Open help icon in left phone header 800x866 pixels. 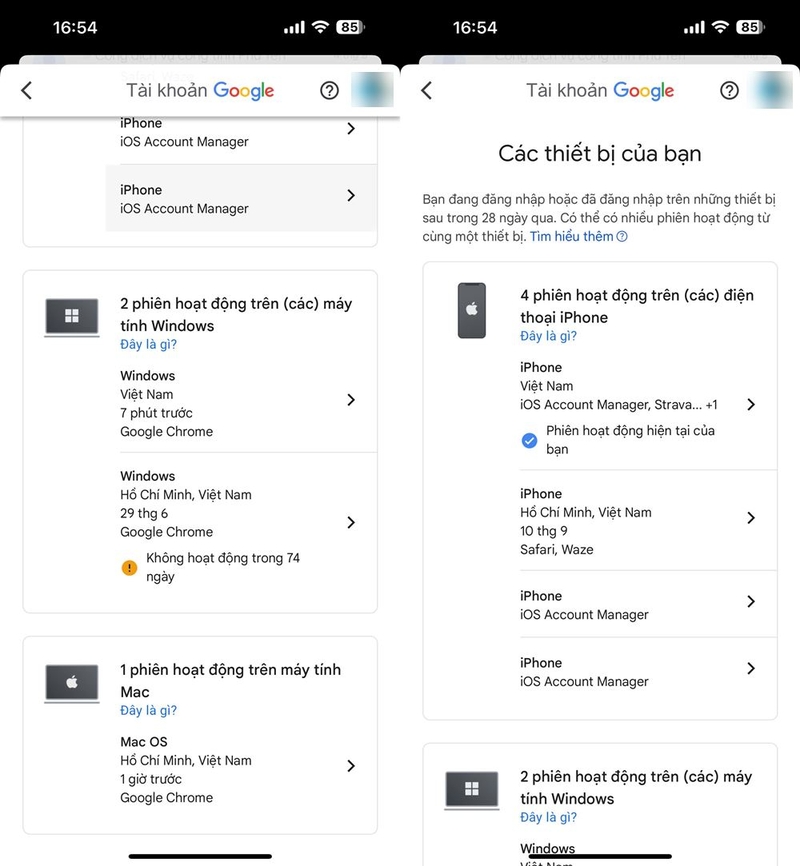coord(329,90)
